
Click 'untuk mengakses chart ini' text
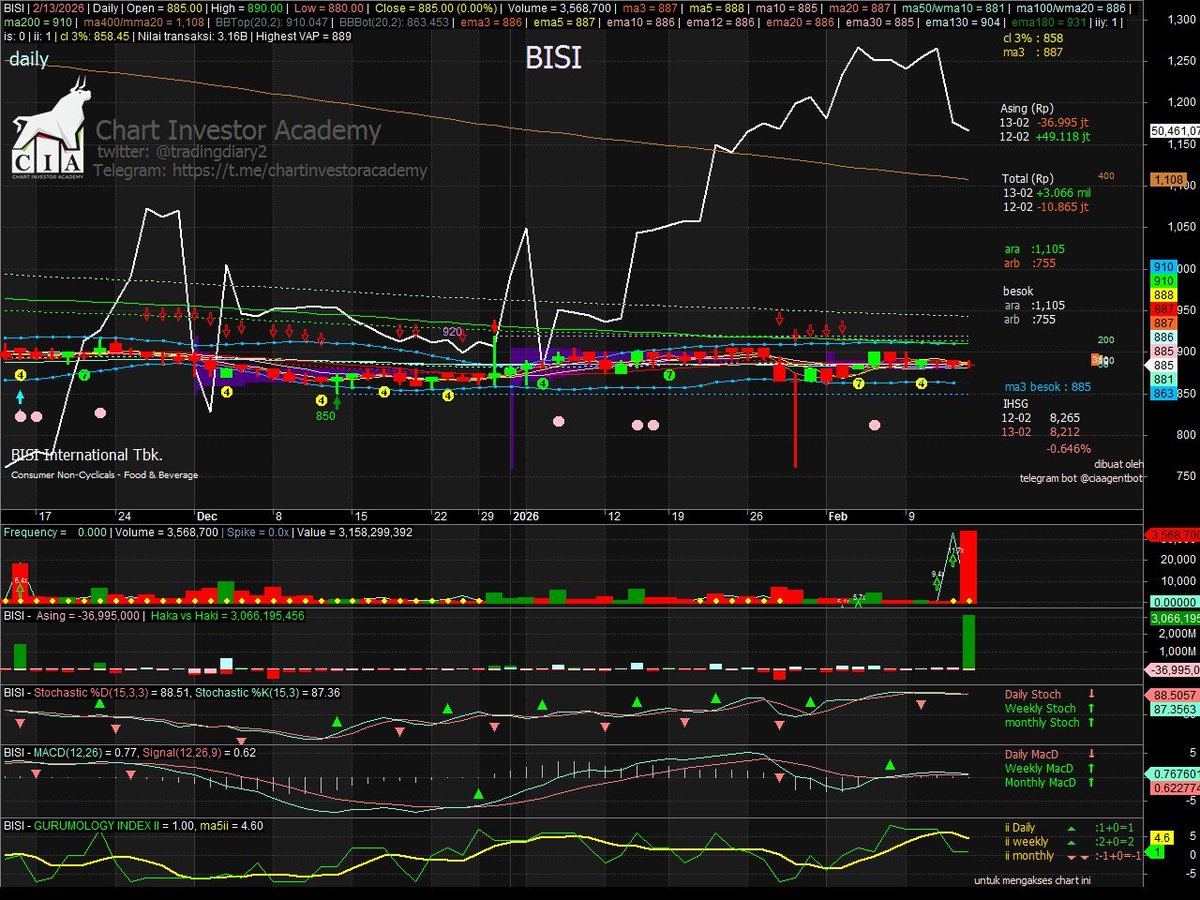pyautogui.click(x=1034, y=880)
